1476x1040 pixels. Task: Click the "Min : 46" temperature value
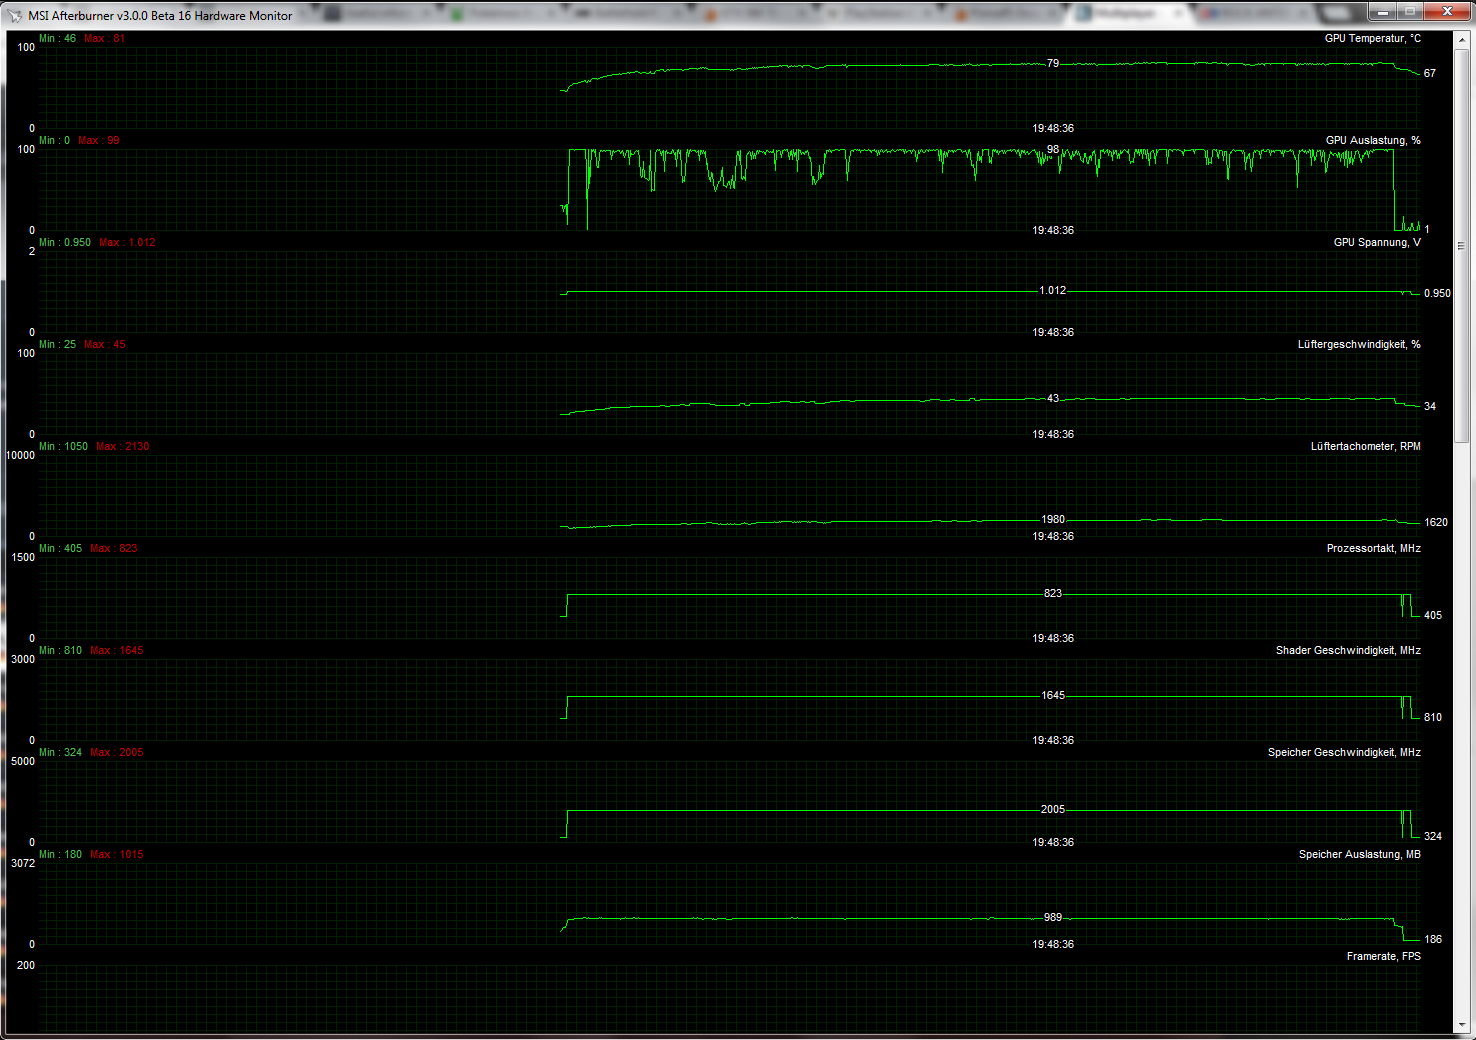[x=57, y=38]
